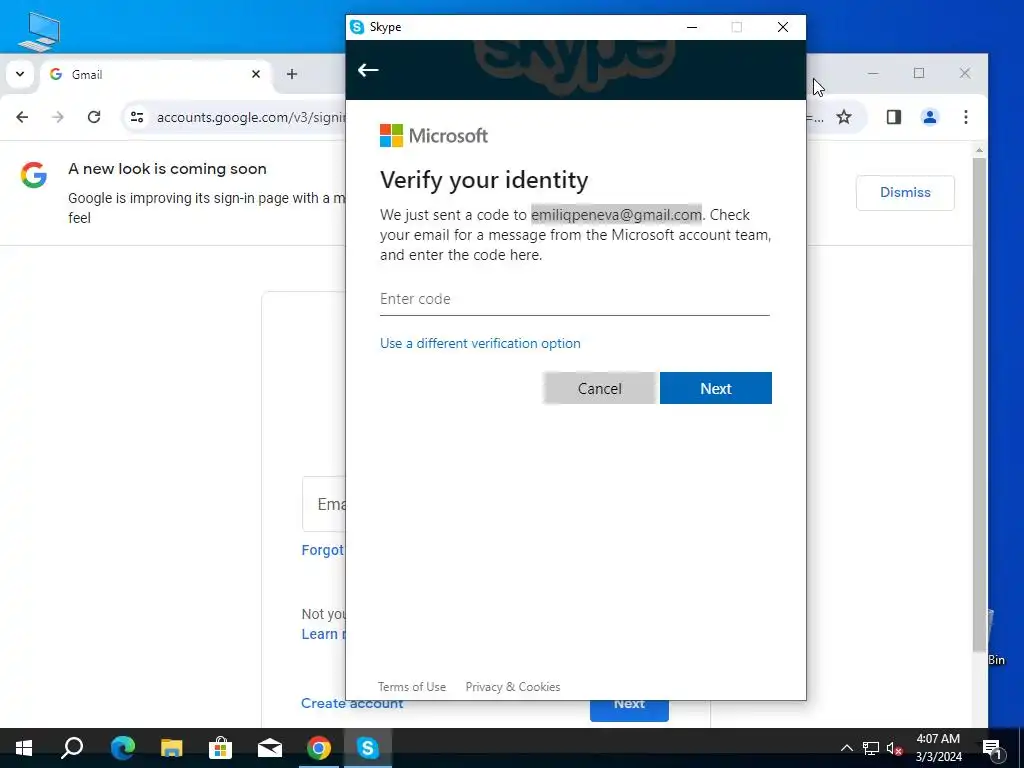1024x768 pixels.
Task: Open Chrome side panel icon
Action: (893, 117)
